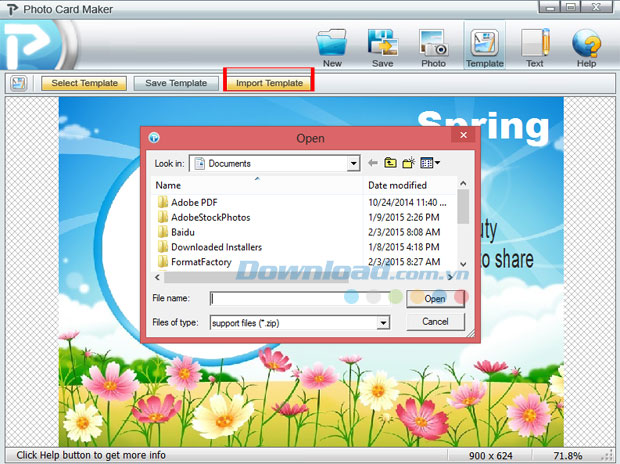Open Help from the toolbar
Viewport: 620px width, 464px height.
[x=586, y=46]
